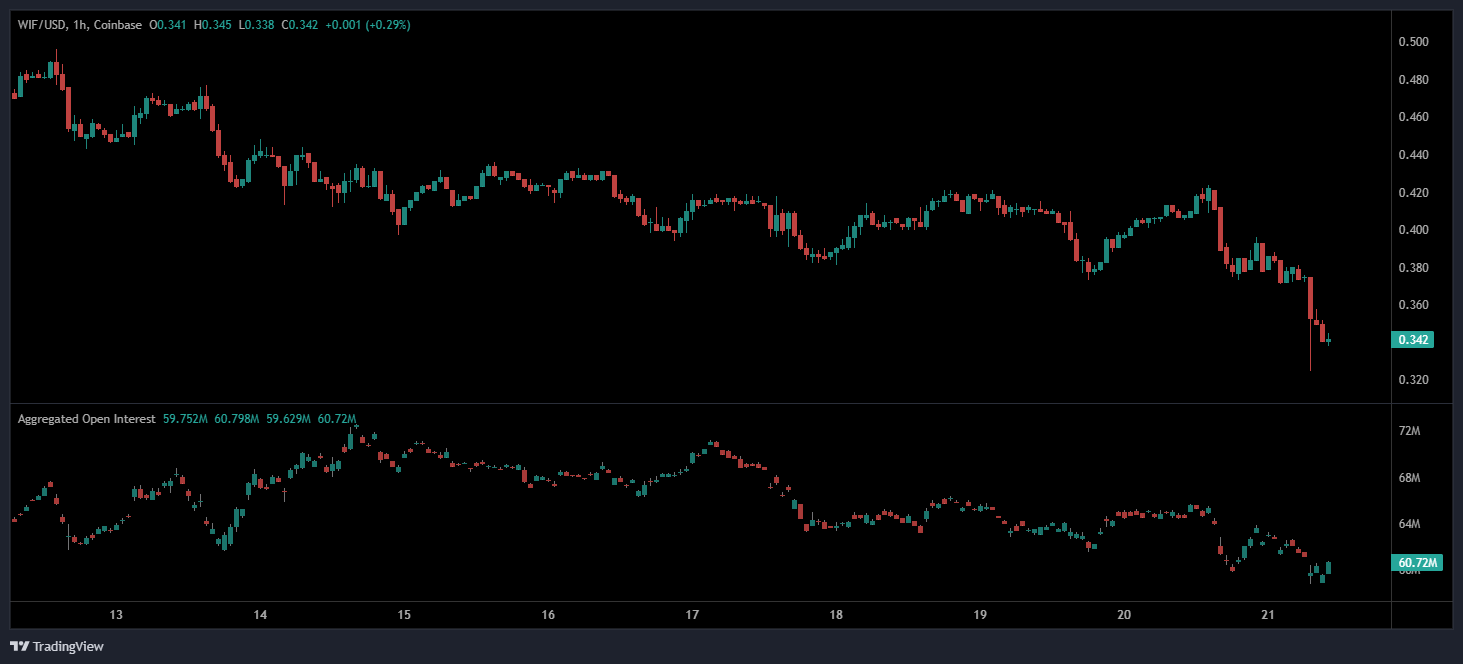Click date 17 on the time axis
The height and width of the screenshot is (664, 1463).
[692, 614]
